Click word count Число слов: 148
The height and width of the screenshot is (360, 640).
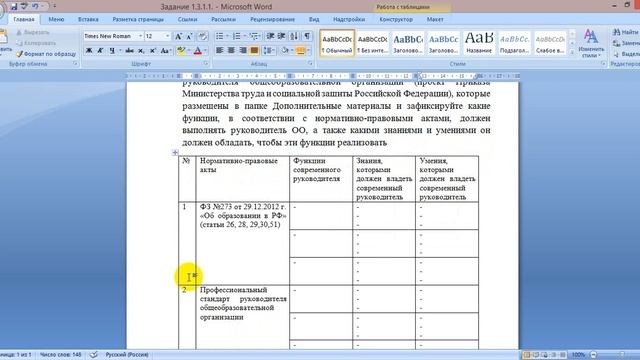point(60,355)
